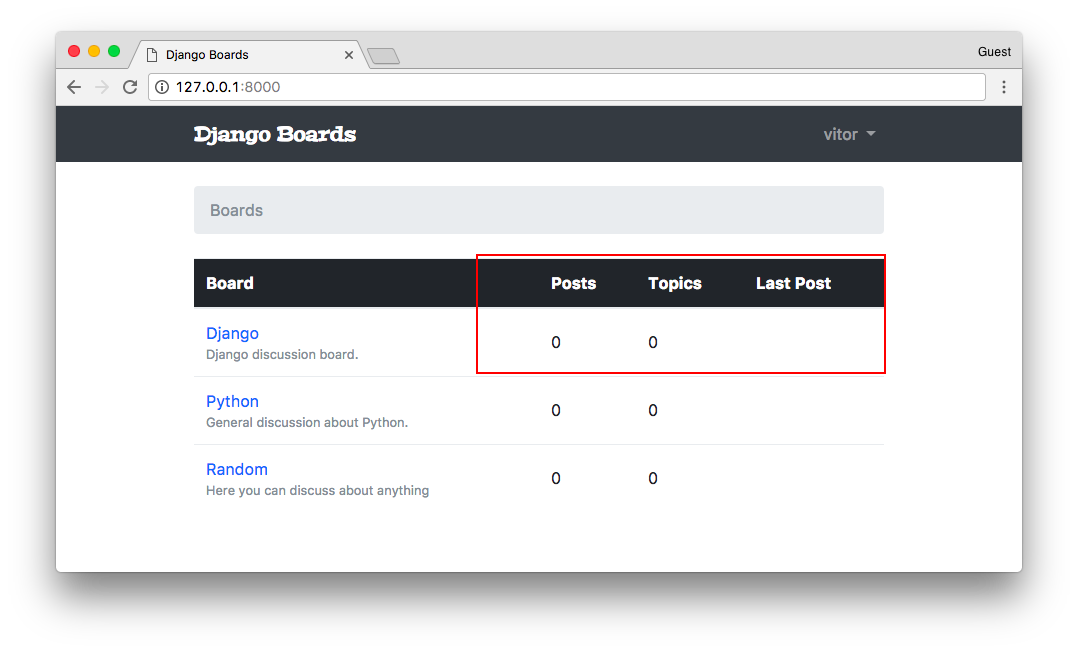The image size is (1078, 652).
Task: Open the Random board link
Action: click(237, 469)
